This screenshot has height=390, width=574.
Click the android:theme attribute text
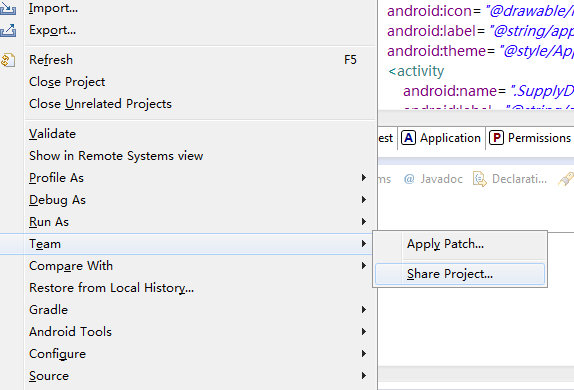(436, 51)
